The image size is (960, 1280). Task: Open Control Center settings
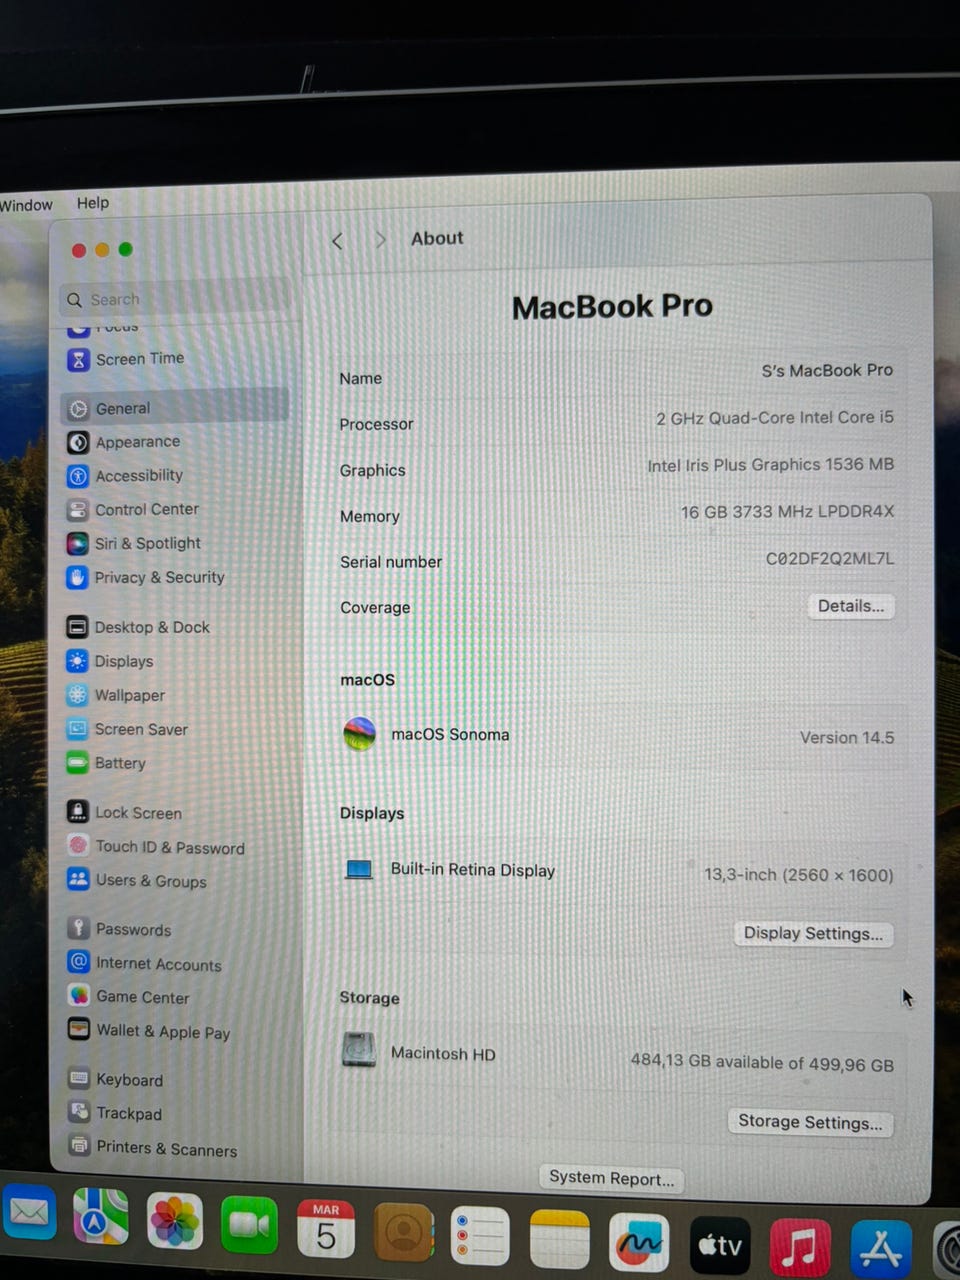(133, 510)
